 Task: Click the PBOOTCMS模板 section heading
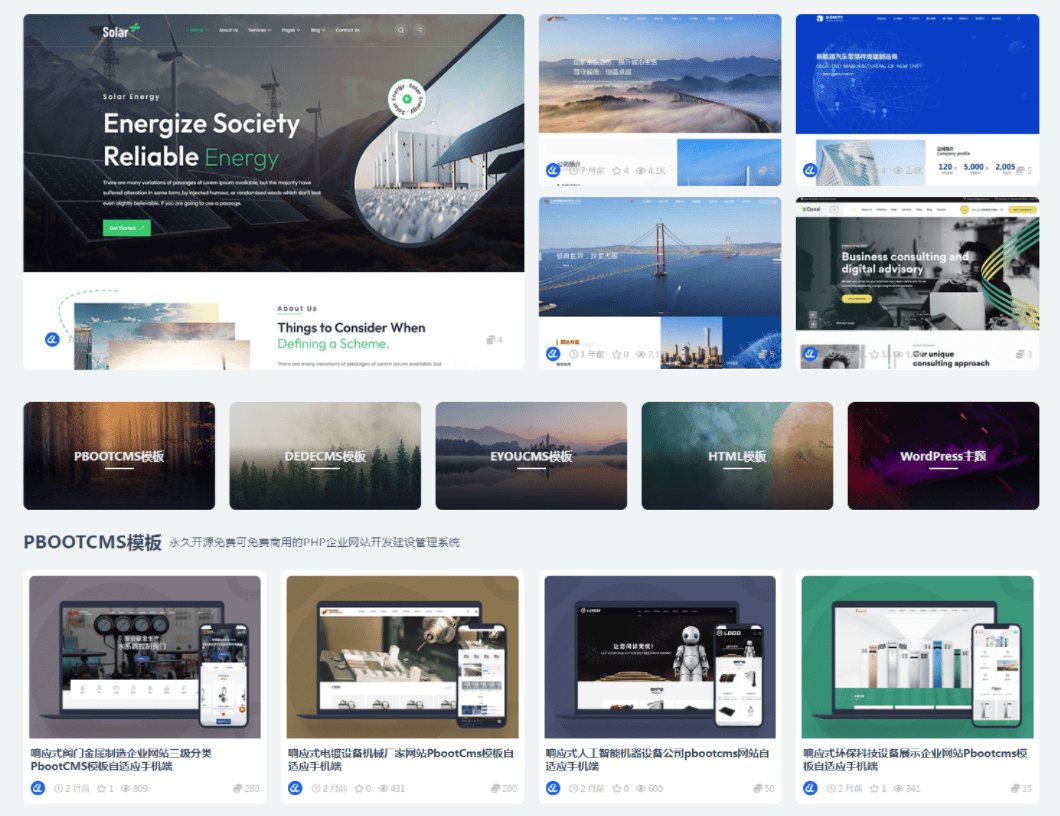pyautogui.click(x=92, y=543)
